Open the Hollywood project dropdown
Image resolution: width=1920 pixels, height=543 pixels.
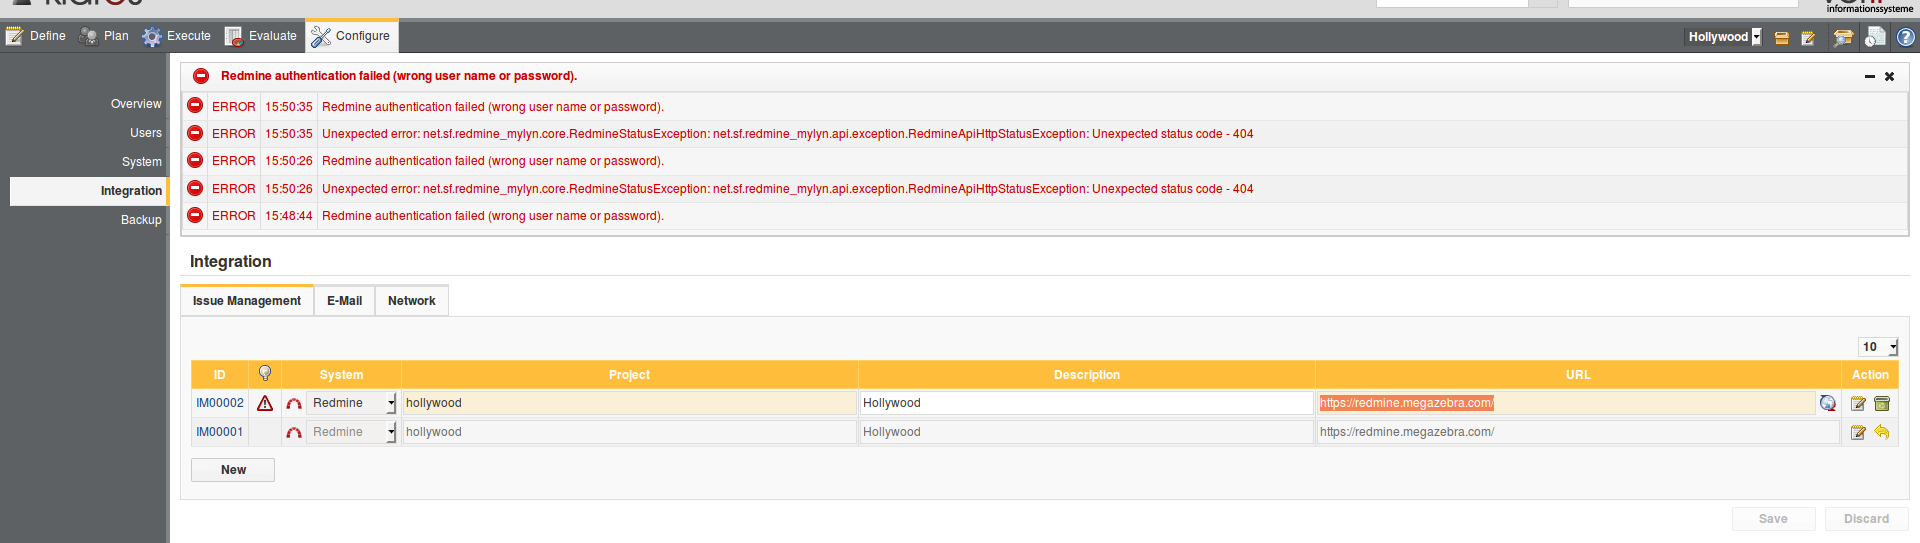(1756, 37)
